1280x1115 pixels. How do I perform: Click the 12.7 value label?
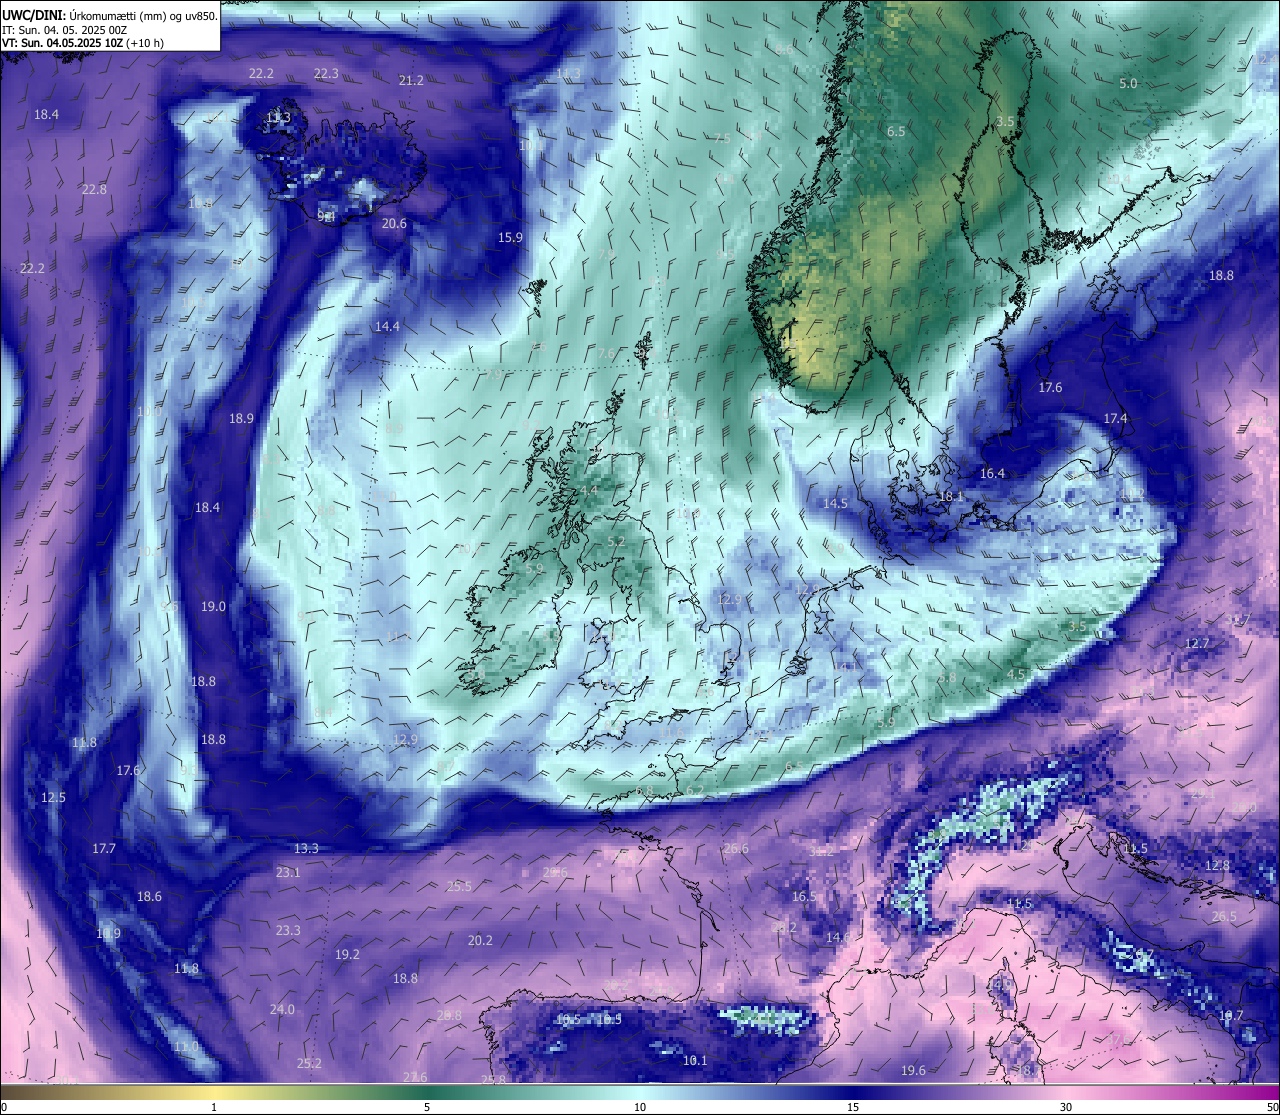[x=1197, y=643]
